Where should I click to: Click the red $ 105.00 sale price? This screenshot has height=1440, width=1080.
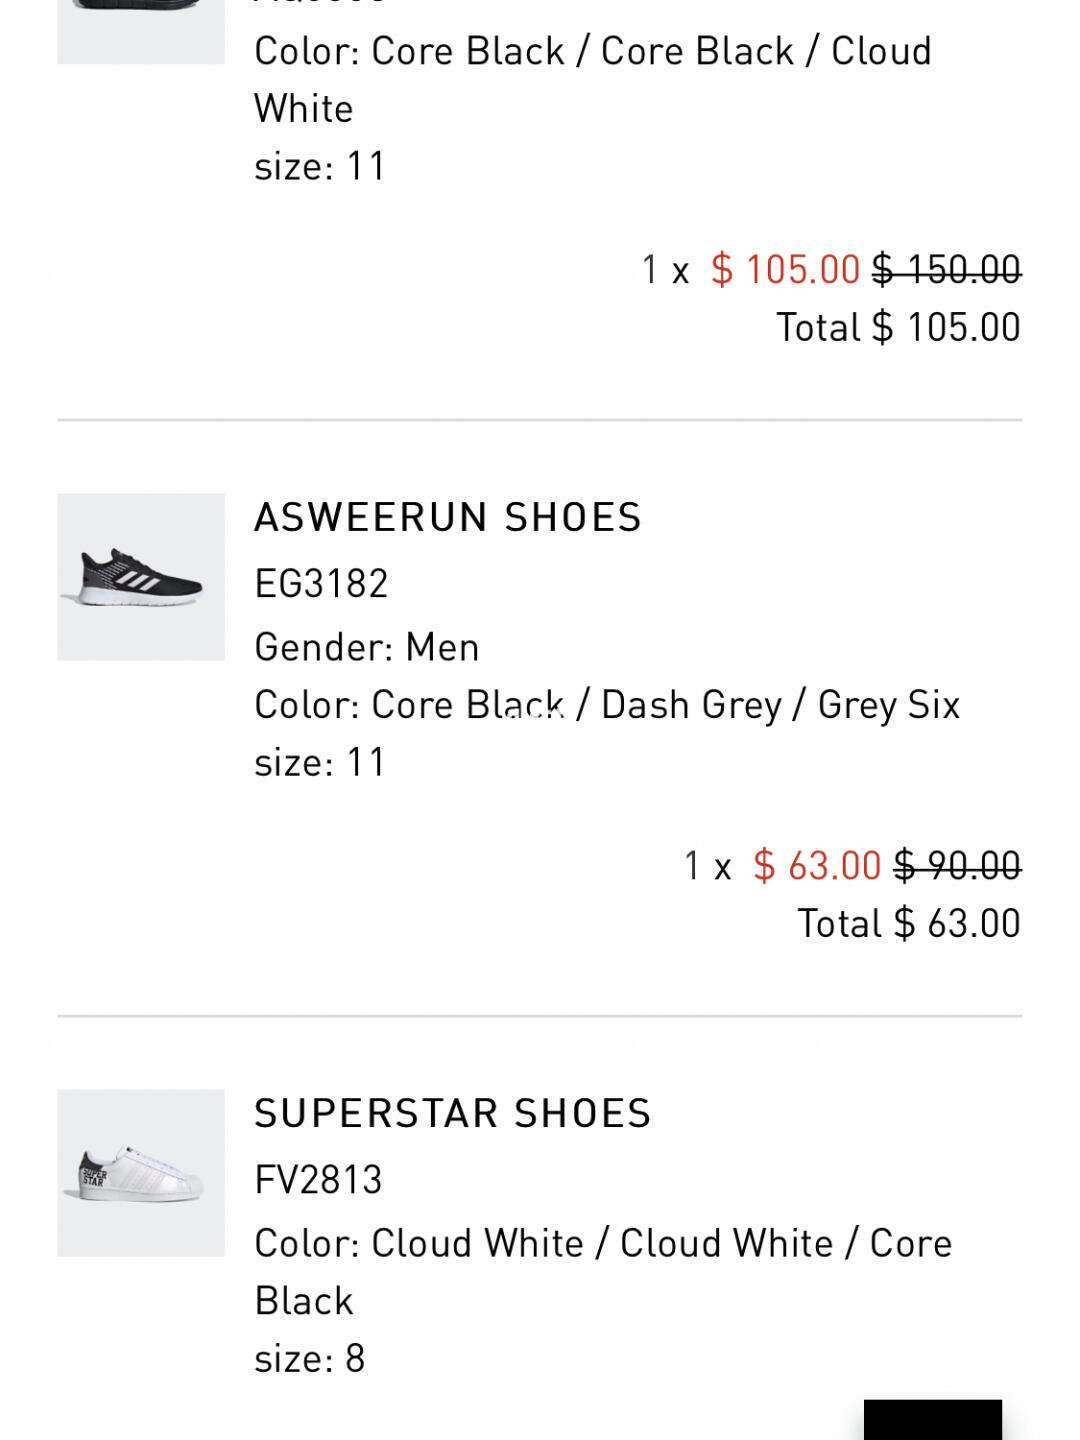(785, 269)
